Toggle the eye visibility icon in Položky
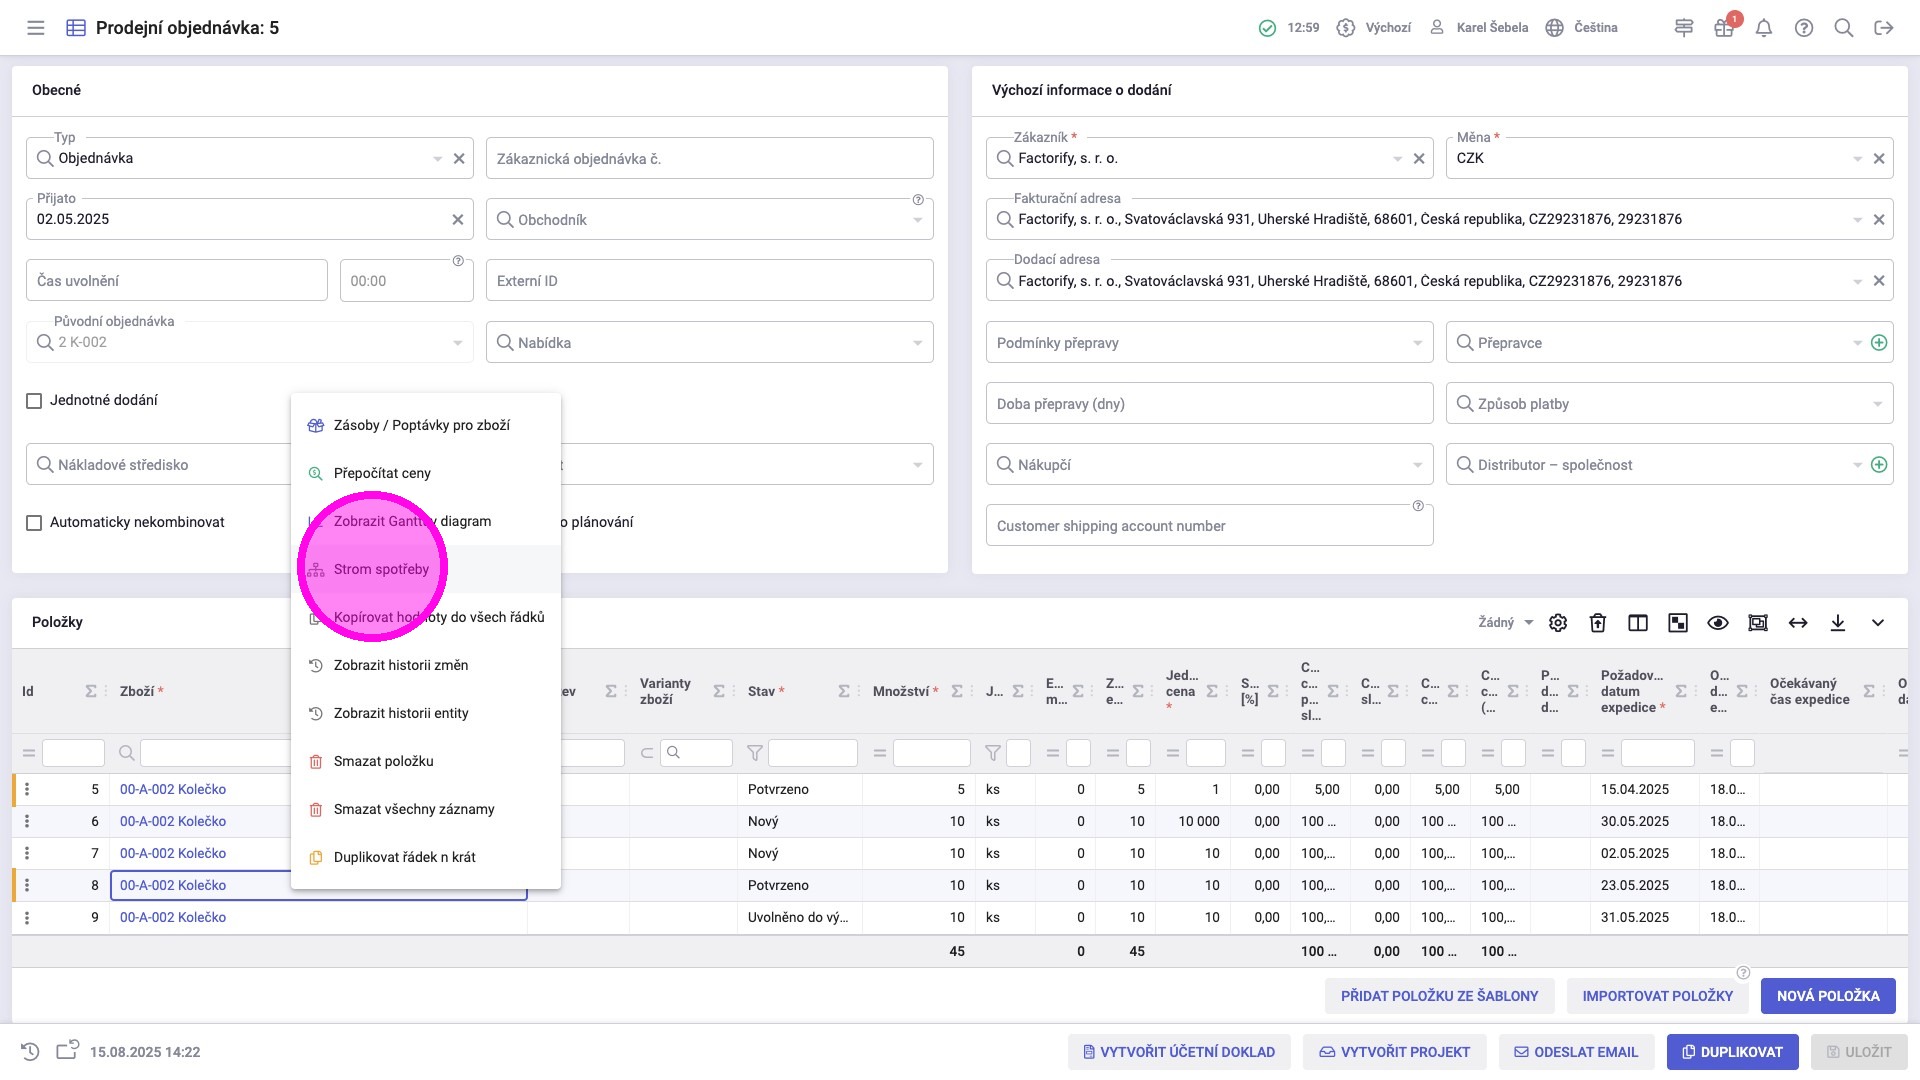 coord(1718,623)
